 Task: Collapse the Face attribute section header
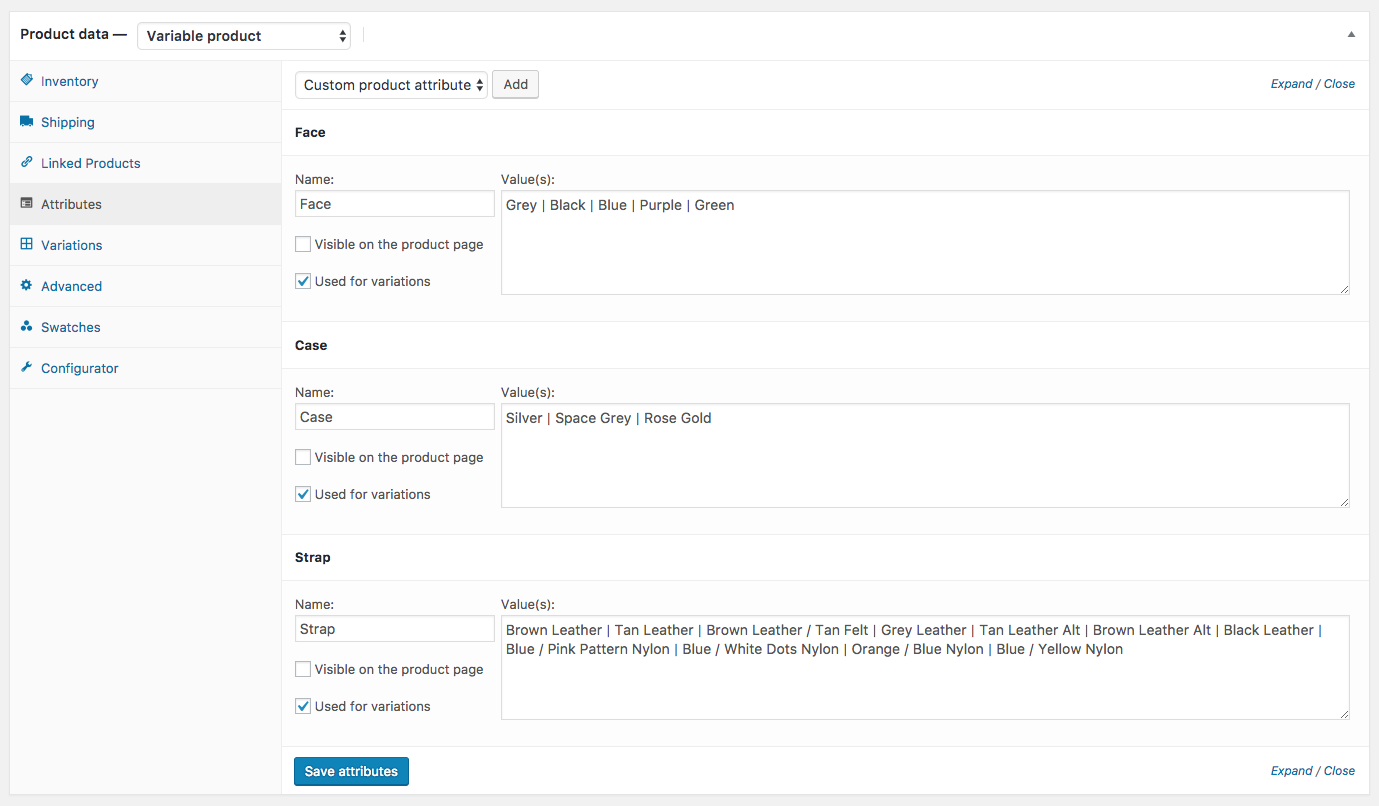tap(310, 131)
